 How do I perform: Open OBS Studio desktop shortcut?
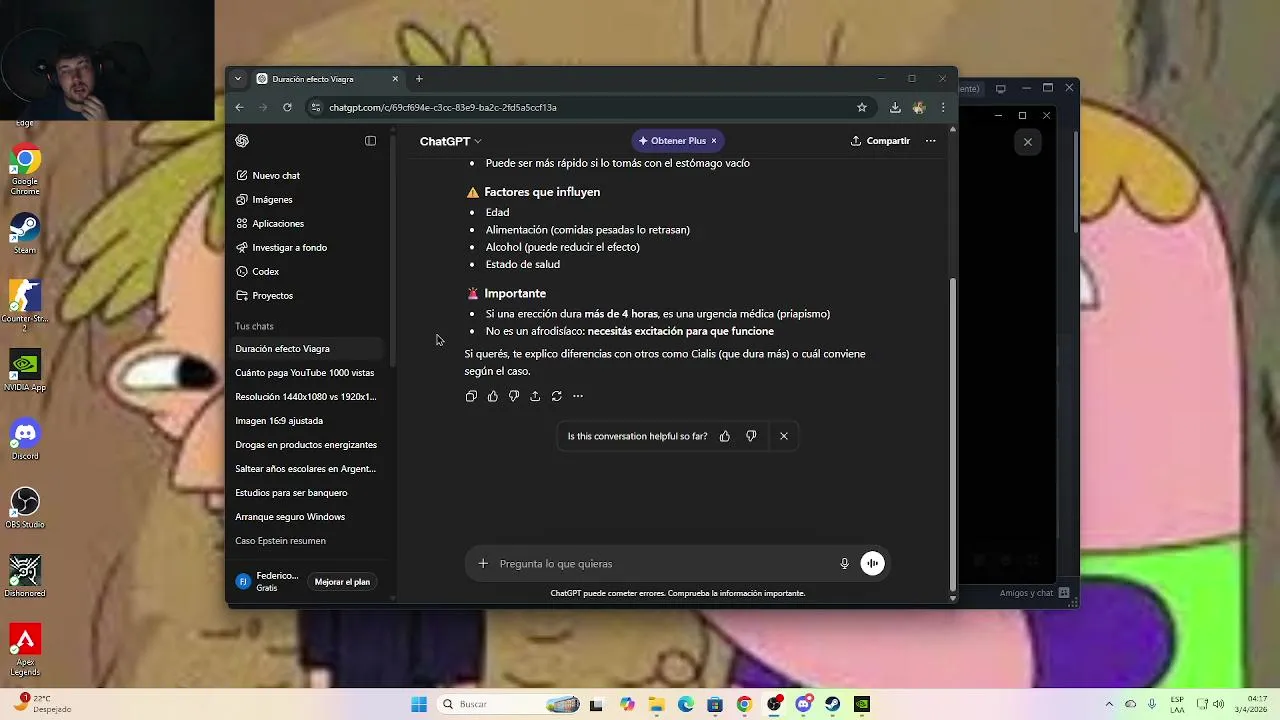coord(25,508)
